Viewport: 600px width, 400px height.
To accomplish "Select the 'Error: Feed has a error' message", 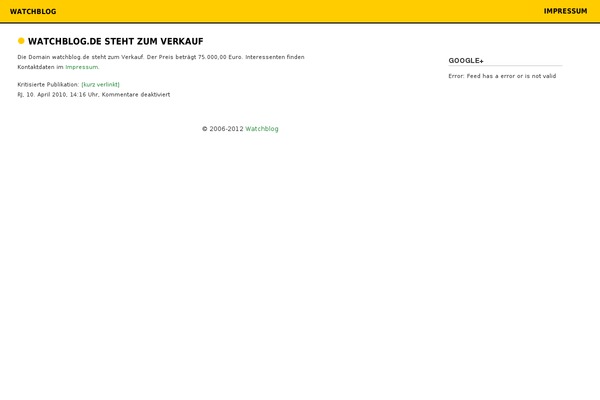I will tap(502, 76).
